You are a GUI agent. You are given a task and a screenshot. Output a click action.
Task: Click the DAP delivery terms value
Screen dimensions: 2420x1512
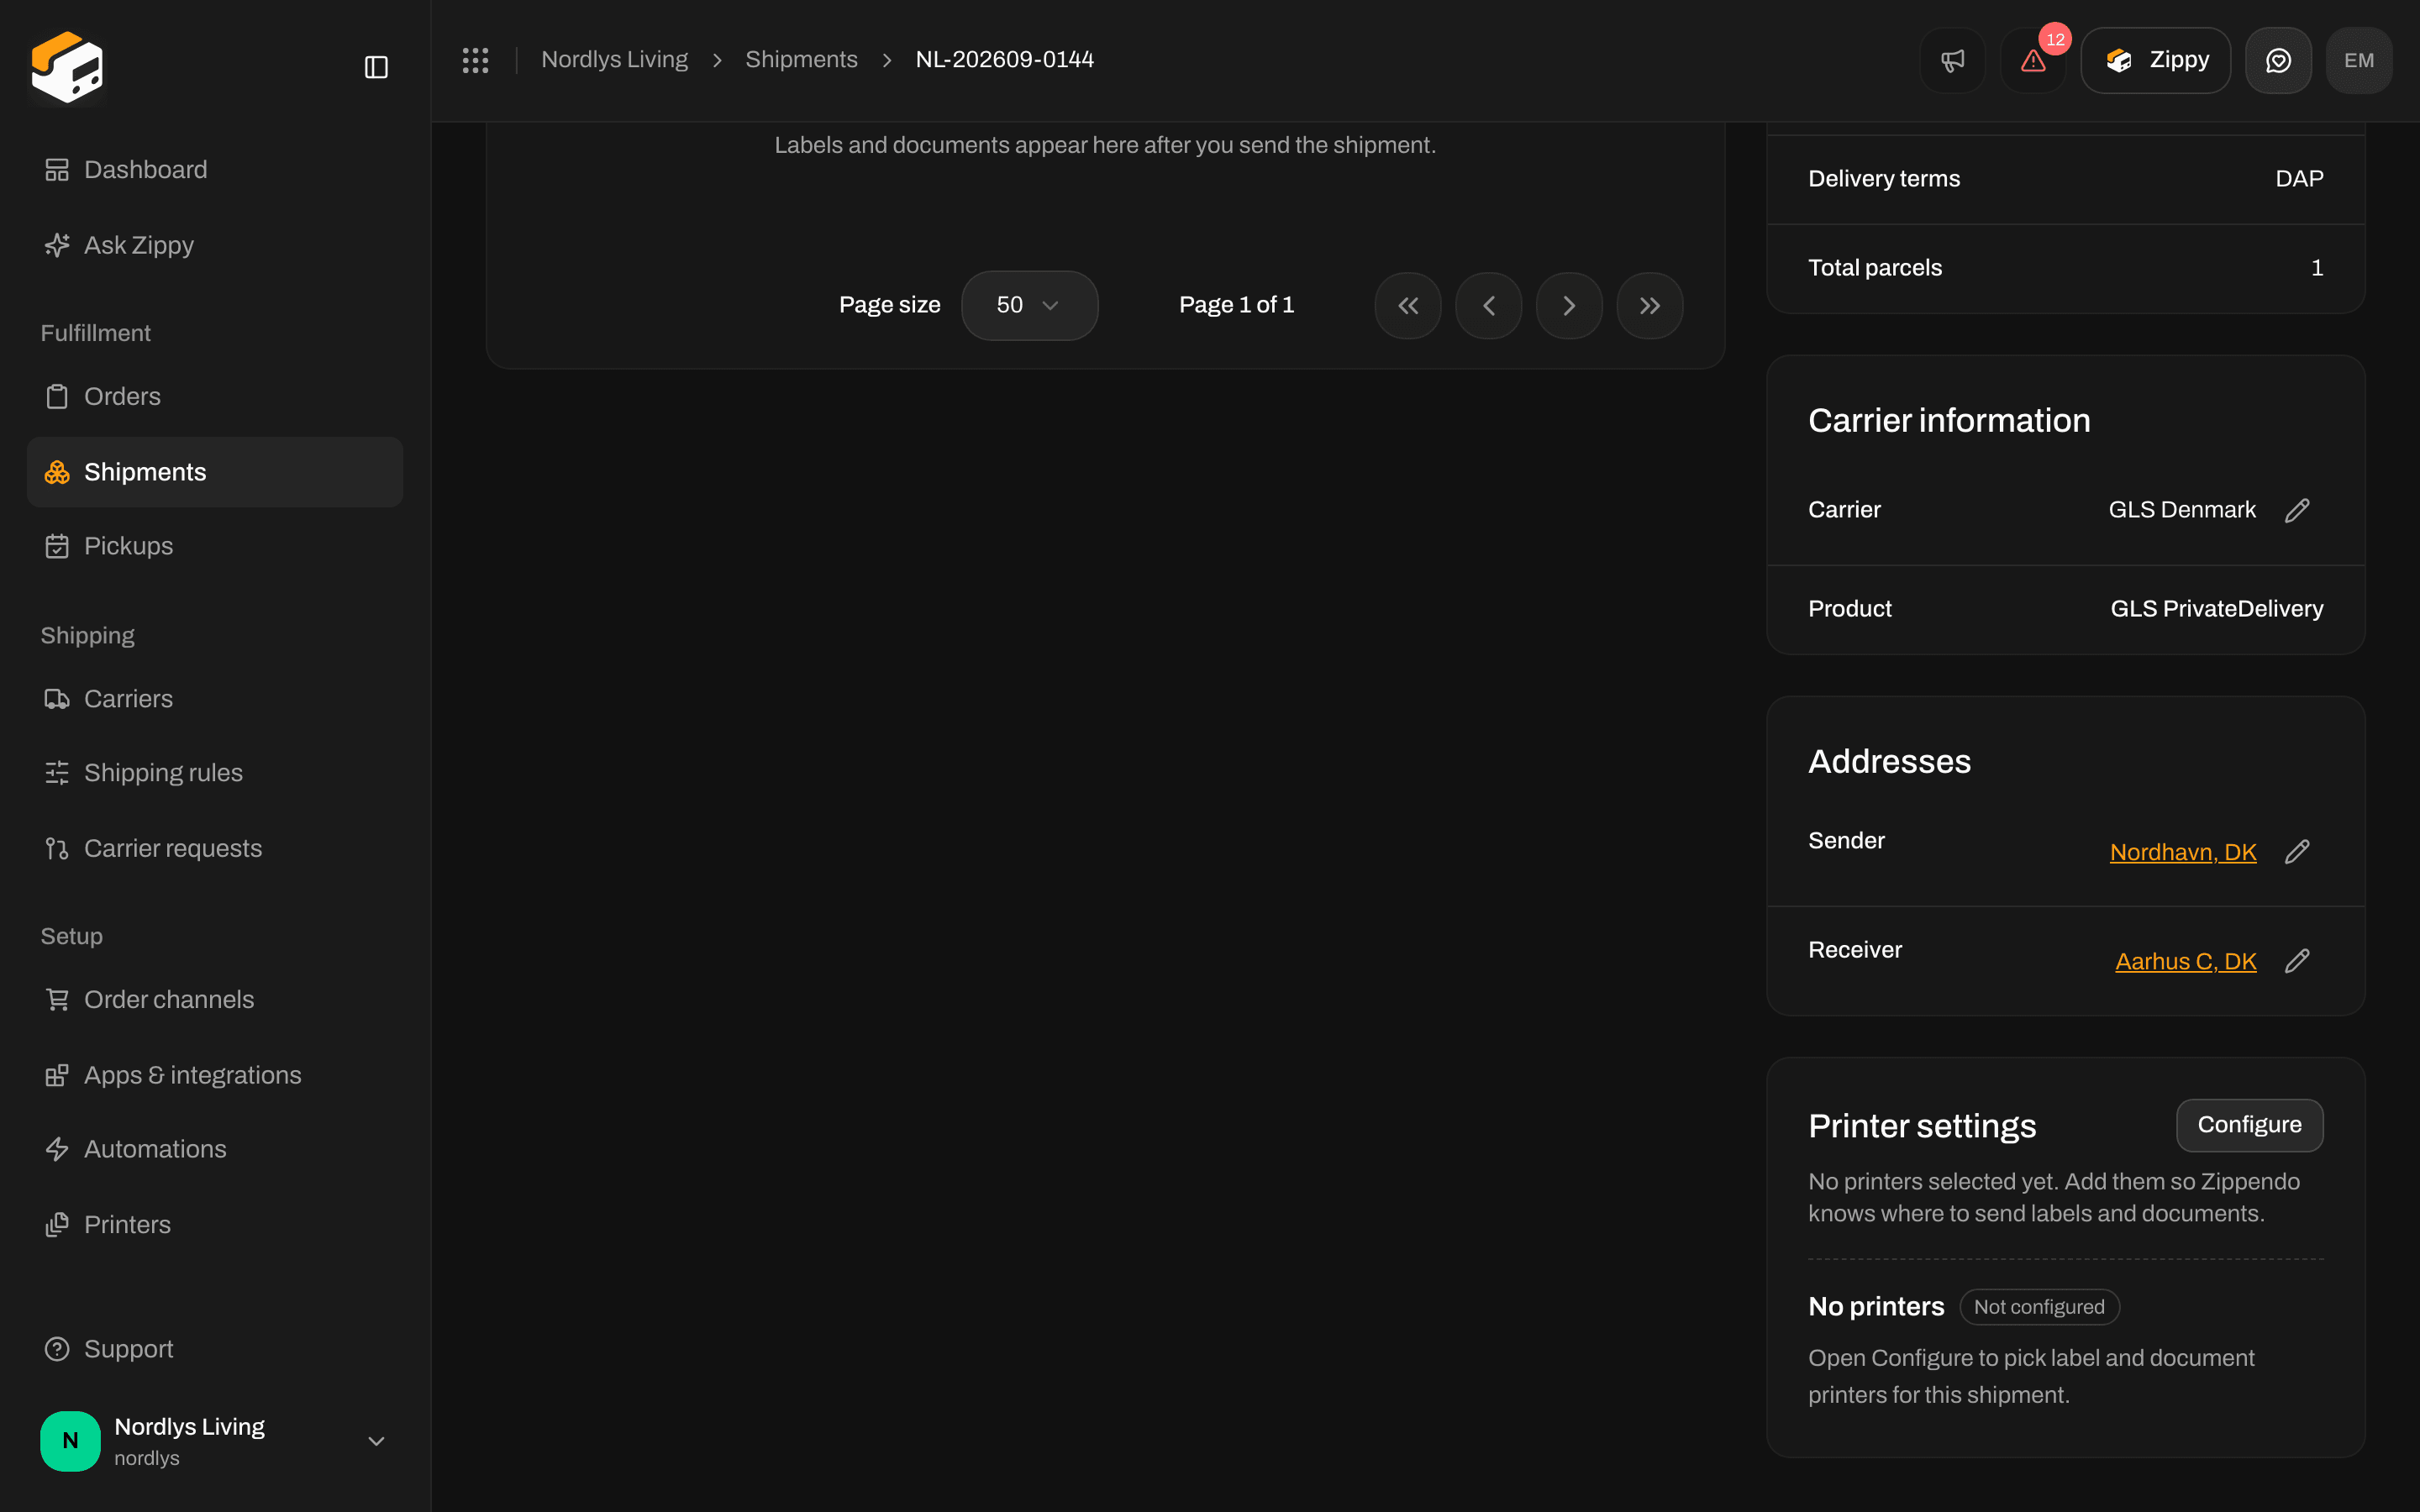pos(2299,178)
